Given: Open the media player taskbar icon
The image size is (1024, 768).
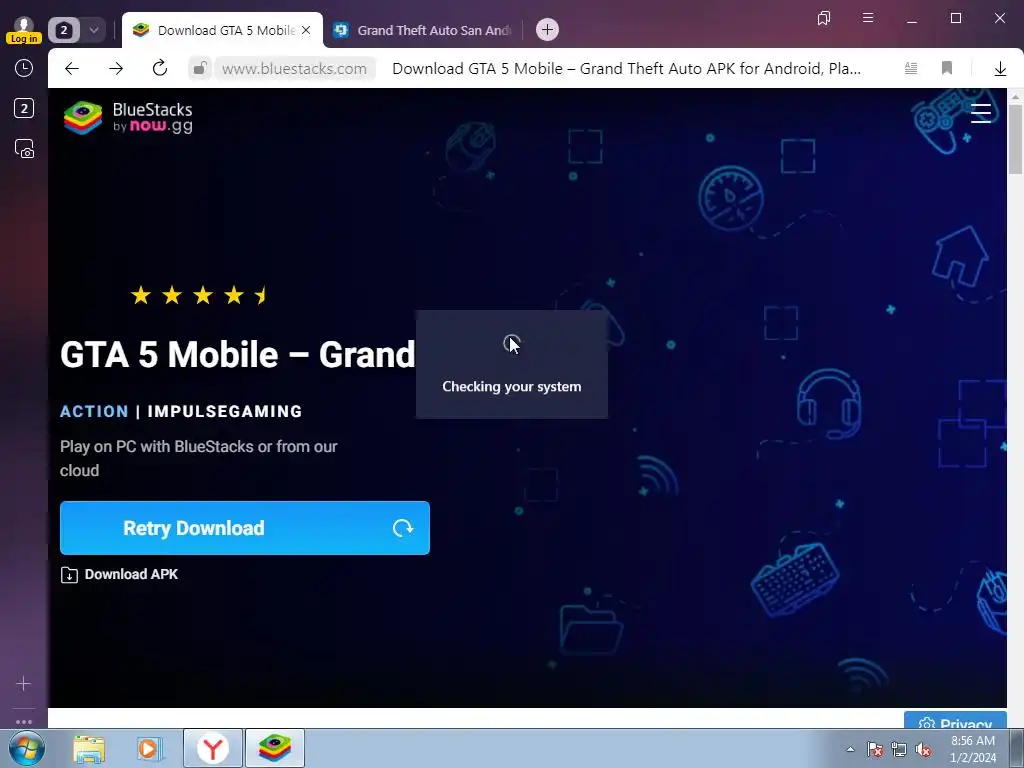Looking at the screenshot, I should click(149, 748).
